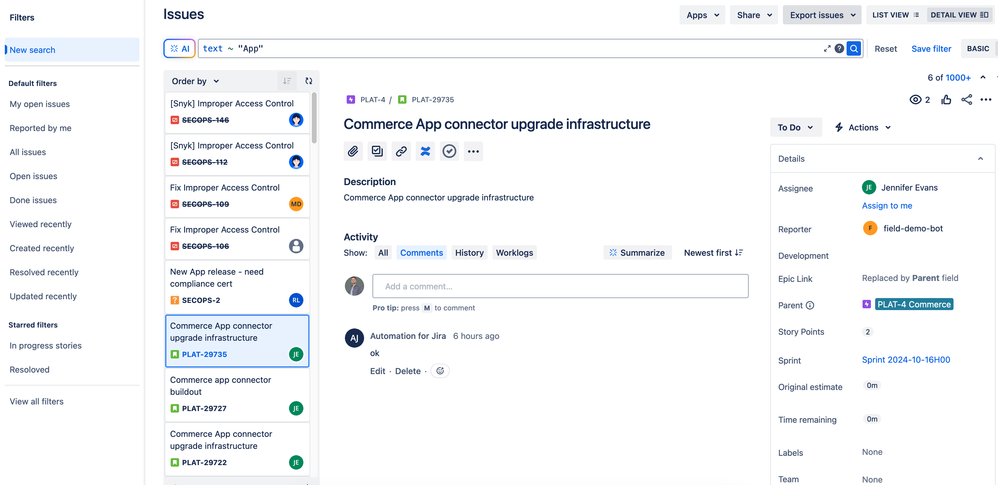998x485 pixels.
Task: Open the Actions dropdown
Action: coord(862,127)
